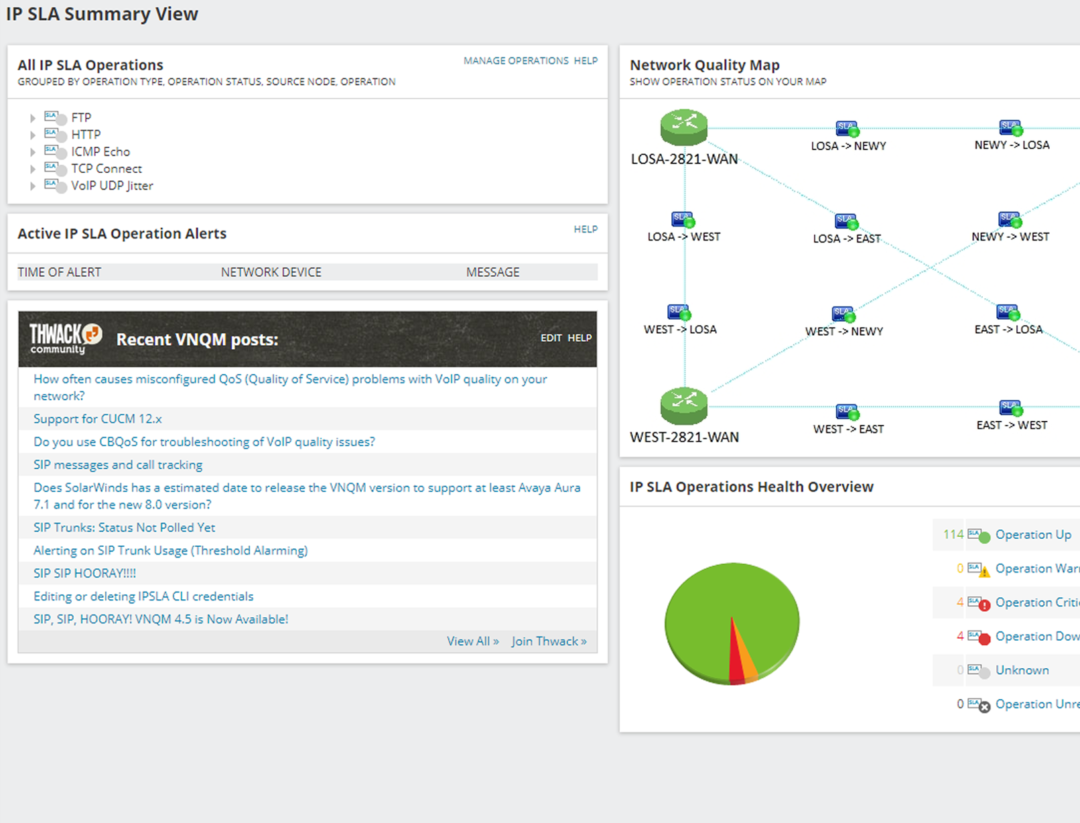Viewport: 1080px width, 823px height.
Task: Click the WEST -> LOSA SLA operation icon
Action: click(679, 312)
